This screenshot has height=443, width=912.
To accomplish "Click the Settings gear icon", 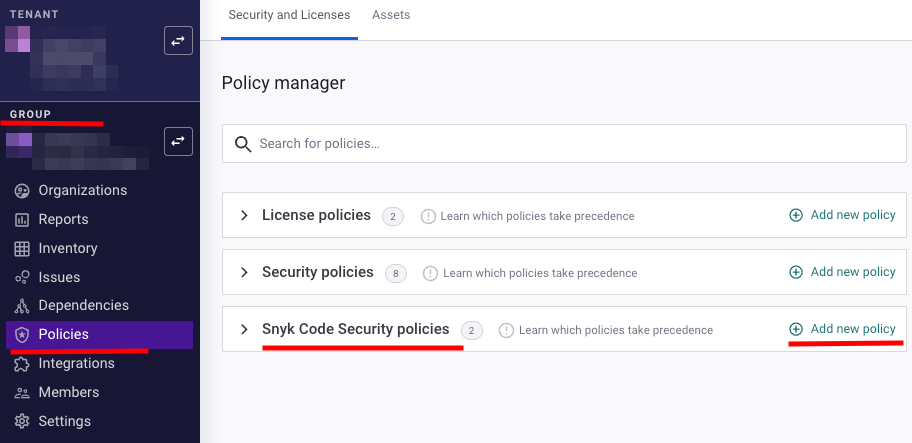I will (22, 421).
